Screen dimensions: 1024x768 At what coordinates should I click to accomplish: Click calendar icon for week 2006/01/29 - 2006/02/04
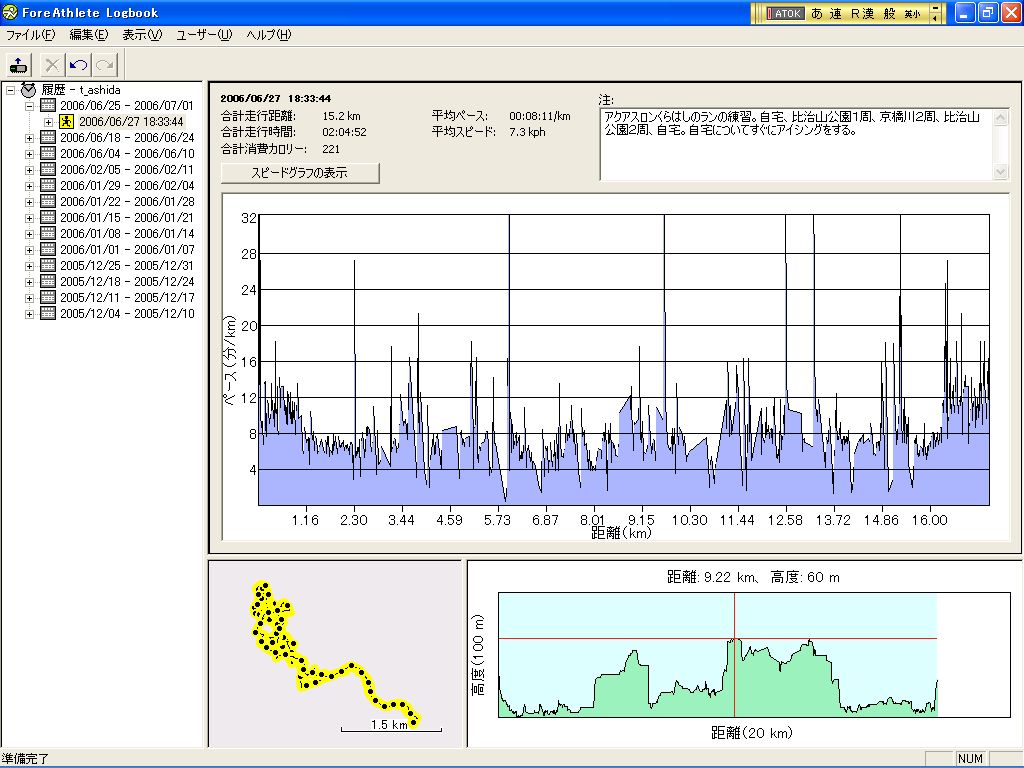pos(48,185)
